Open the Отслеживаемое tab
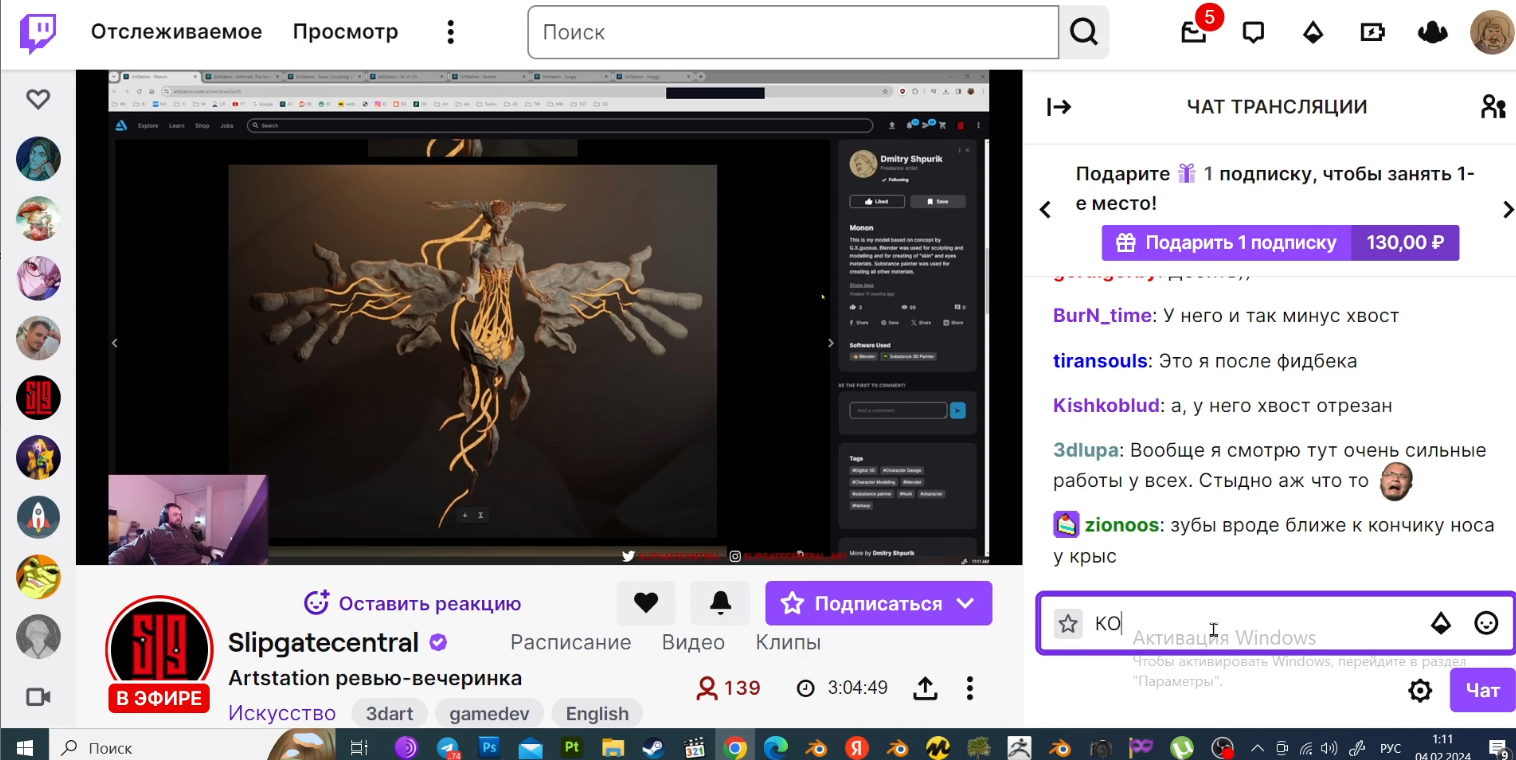This screenshot has width=1516, height=760. point(176,32)
